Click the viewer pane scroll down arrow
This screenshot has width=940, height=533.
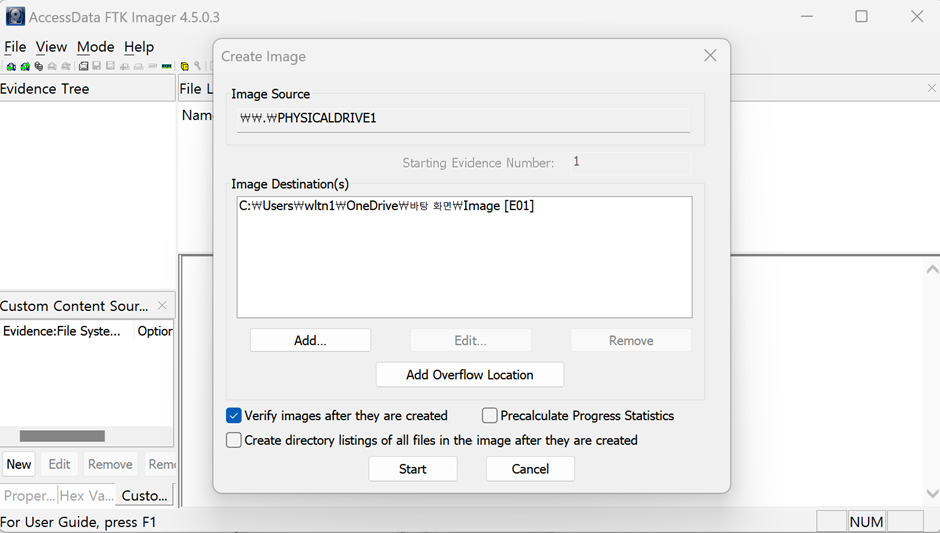tap(932, 493)
